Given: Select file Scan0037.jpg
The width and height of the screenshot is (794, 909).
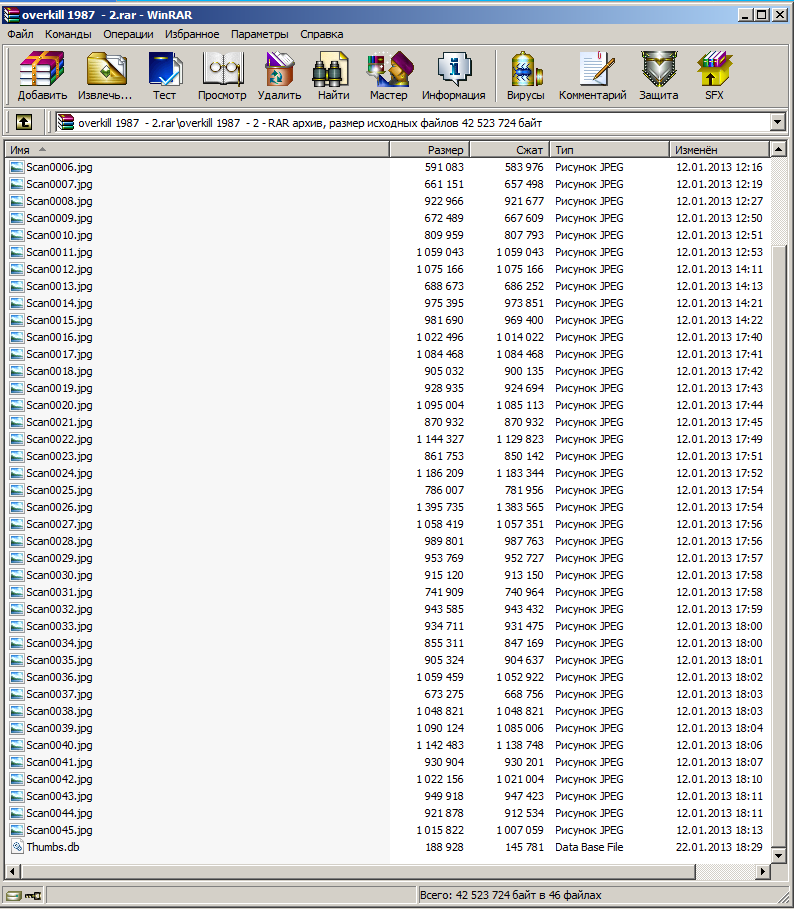Looking at the screenshot, I should tap(59, 694).
